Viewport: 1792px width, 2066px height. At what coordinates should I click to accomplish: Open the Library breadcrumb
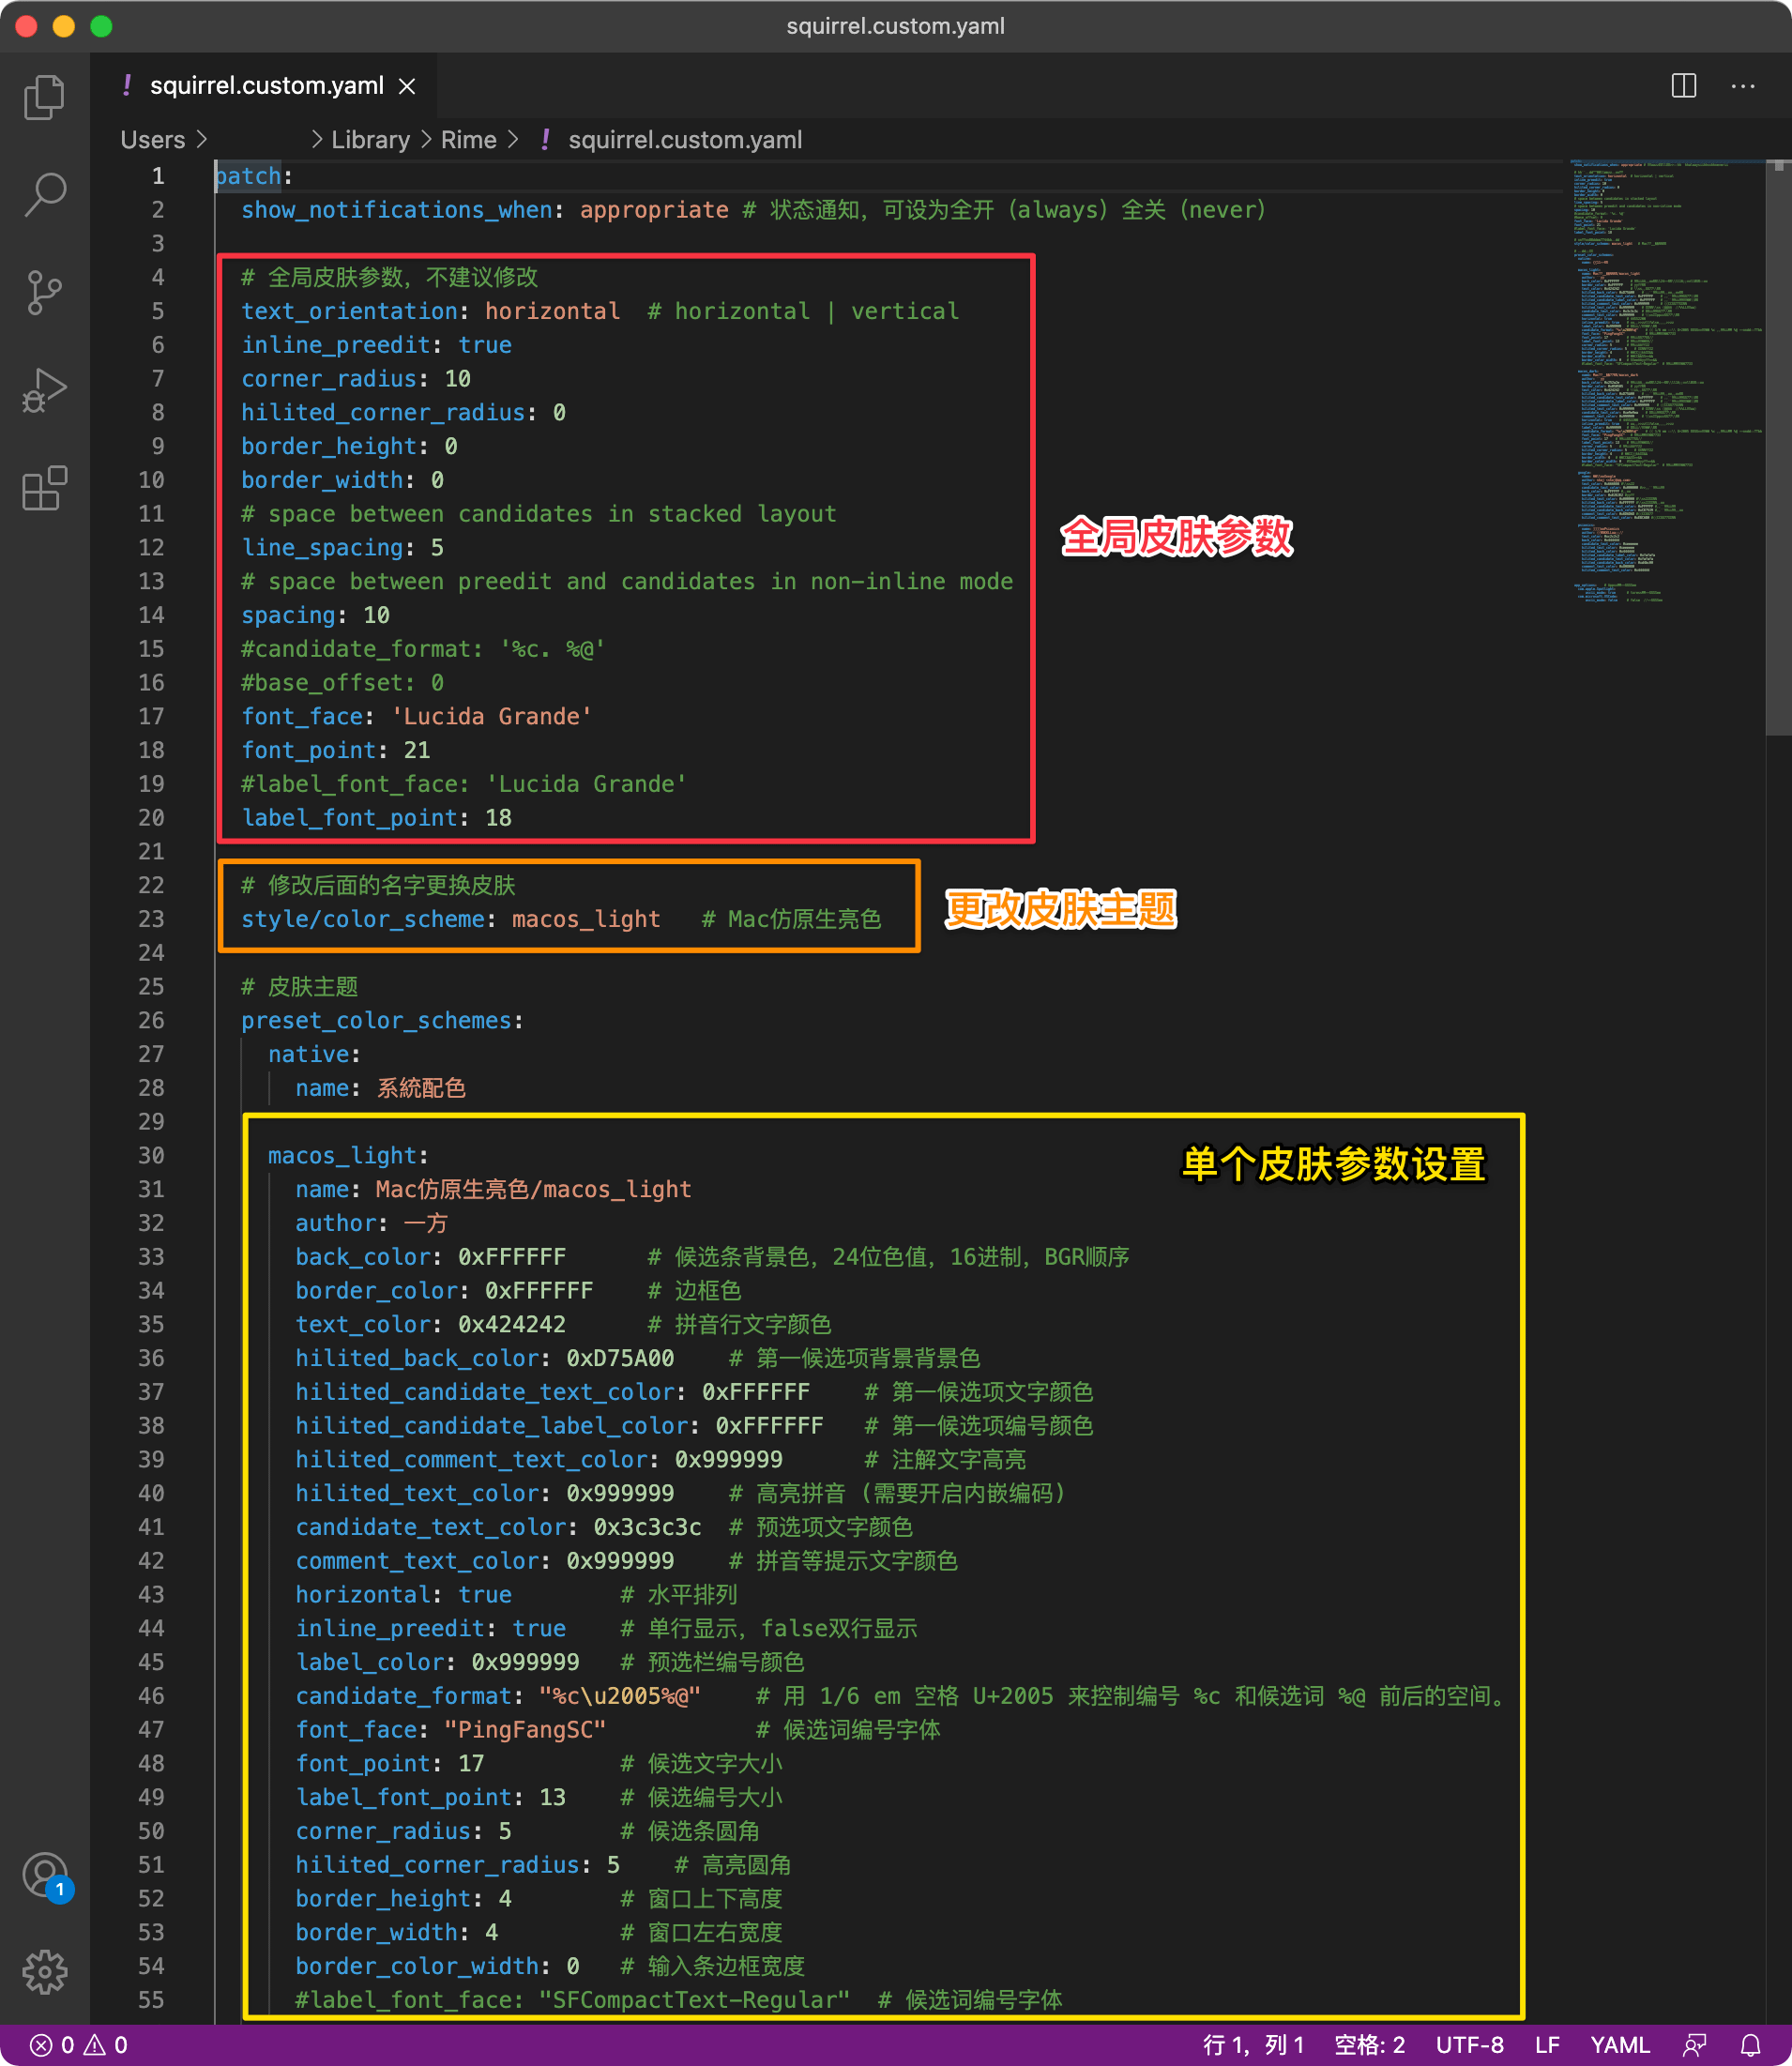point(371,140)
